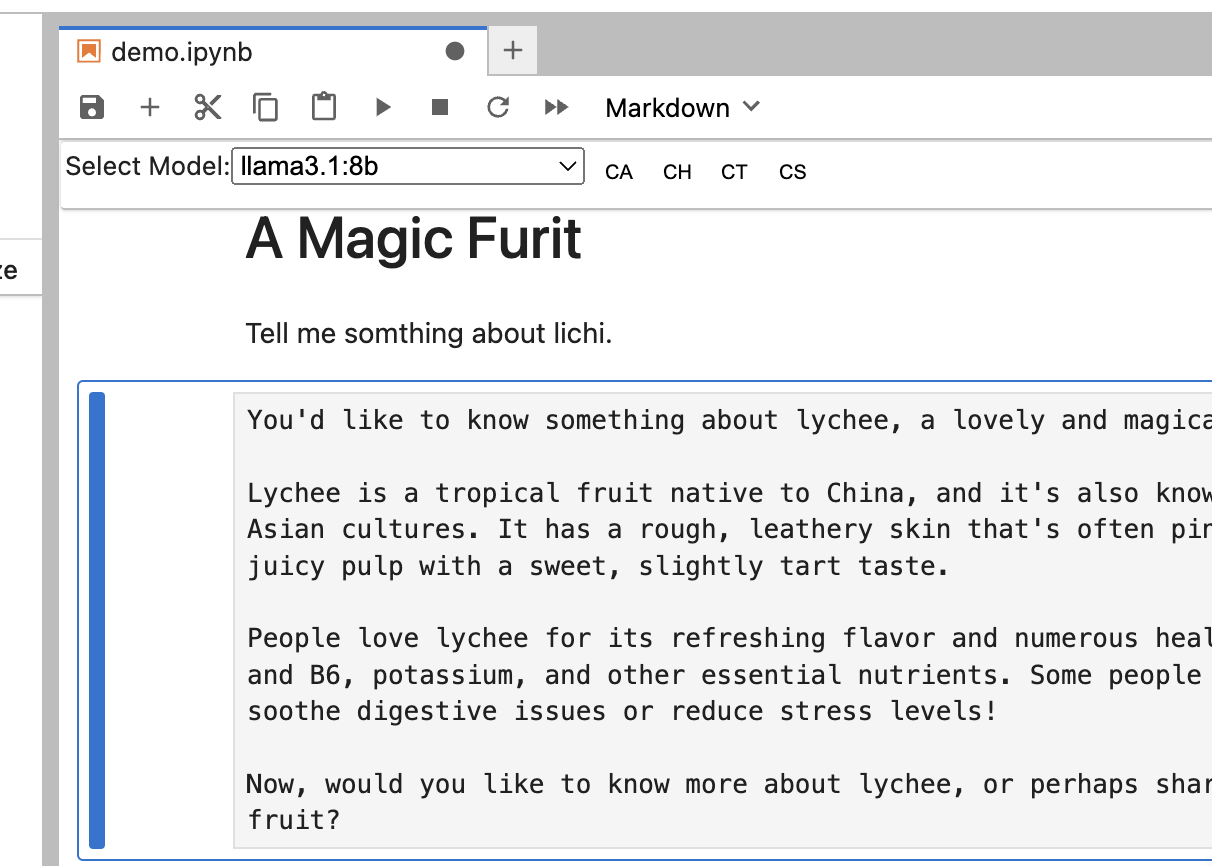1212x866 pixels.
Task: Paste cell from clipboard
Action: (x=323, y=107)
